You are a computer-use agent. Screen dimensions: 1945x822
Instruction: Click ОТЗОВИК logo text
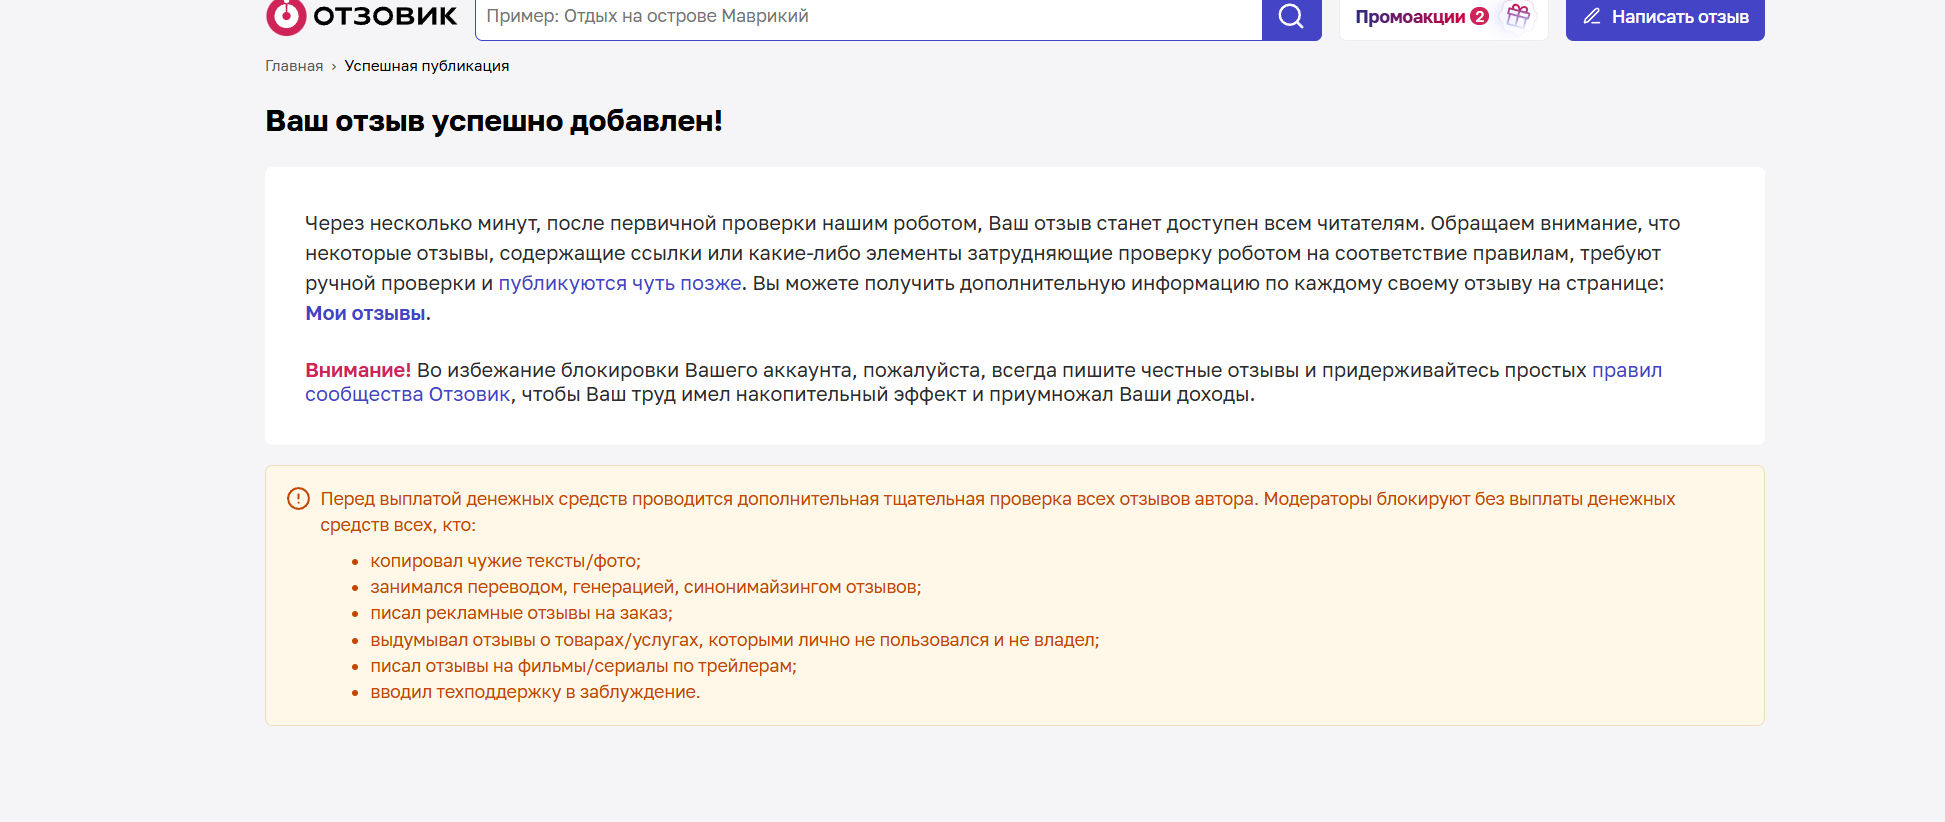[x=385, y=16]
